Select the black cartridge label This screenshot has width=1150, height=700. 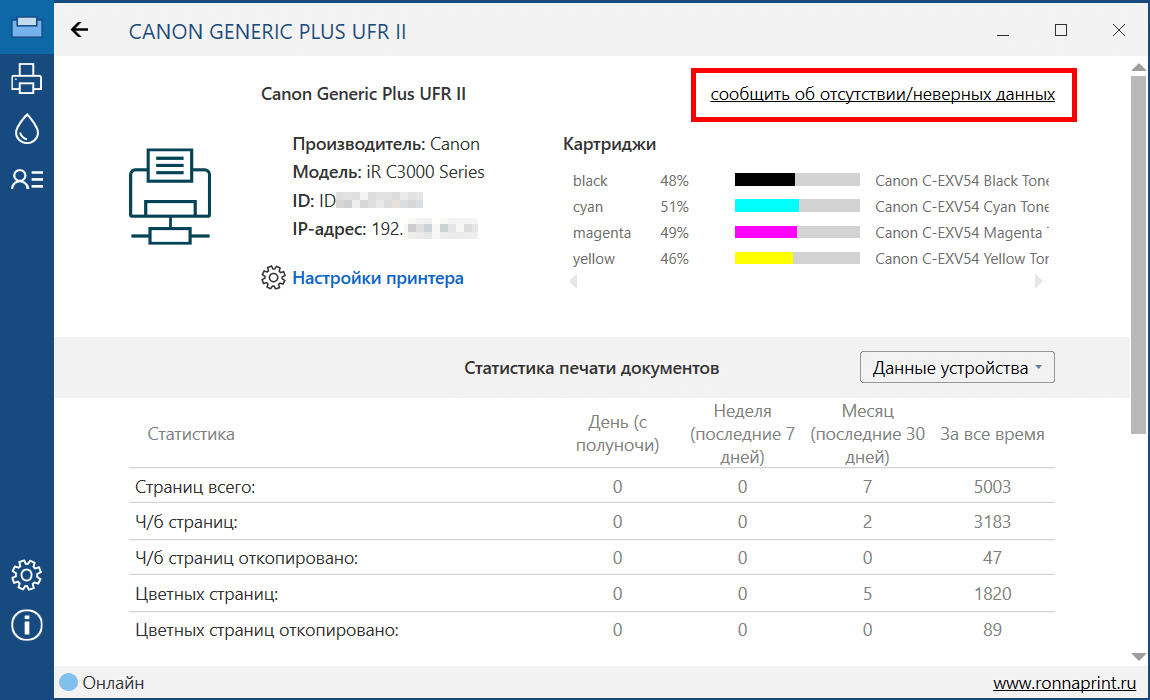point(590,181)
